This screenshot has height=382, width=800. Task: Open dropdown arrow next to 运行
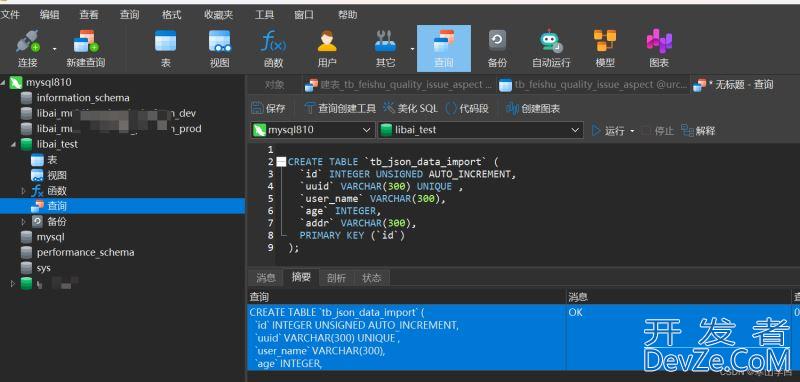[x=633, y=131]
